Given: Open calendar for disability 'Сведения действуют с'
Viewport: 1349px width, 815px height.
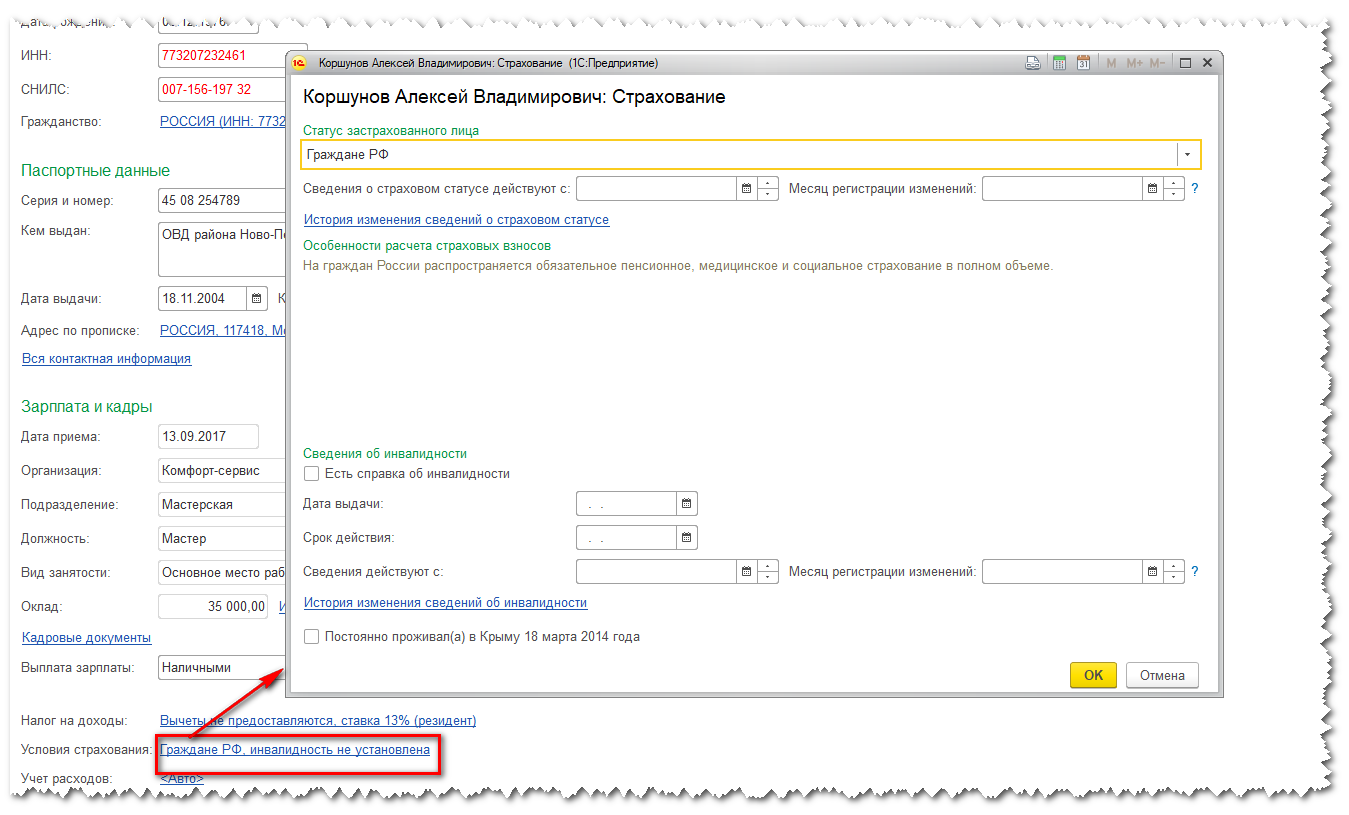Looking at the screenshot, I should [x=747, y=572].
